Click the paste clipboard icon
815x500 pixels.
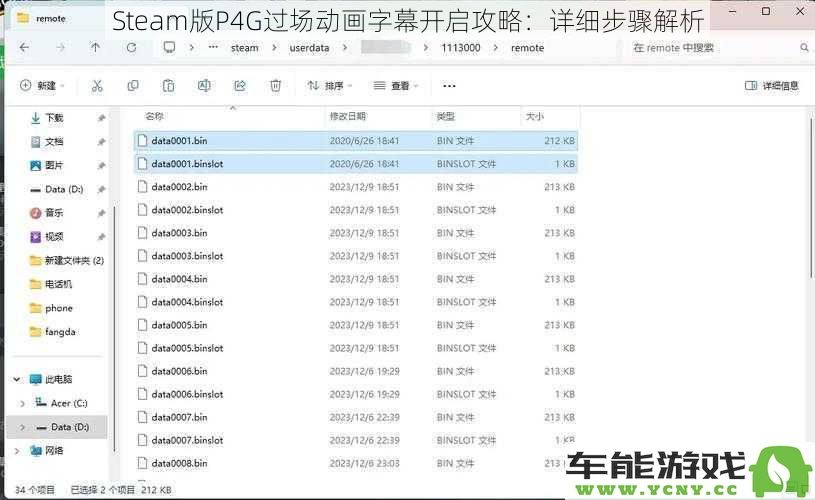pos(168,86)
